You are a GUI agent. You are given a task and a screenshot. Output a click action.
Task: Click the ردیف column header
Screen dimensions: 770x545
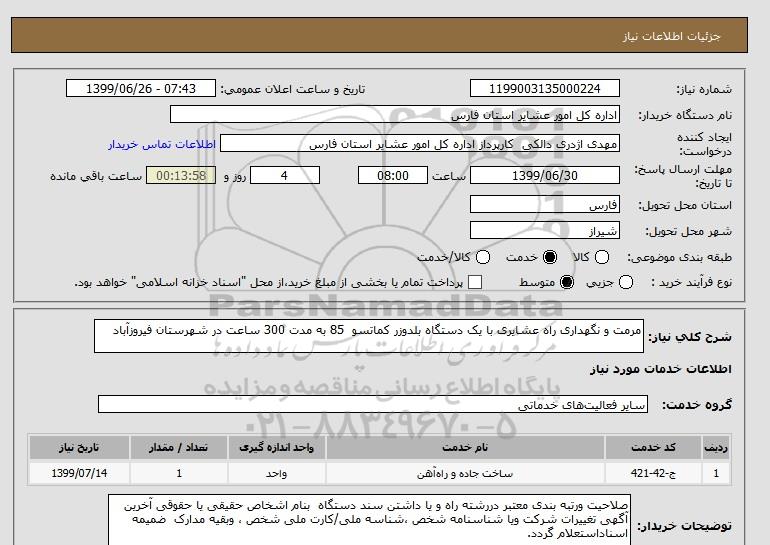[x=716, y=447]
